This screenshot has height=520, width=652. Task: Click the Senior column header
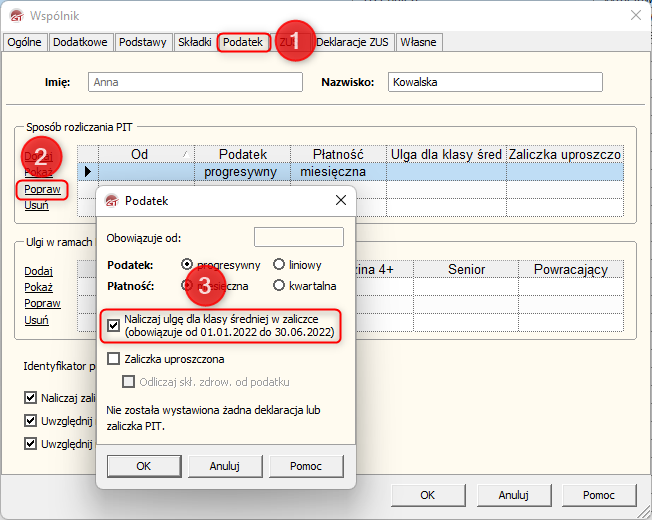466,269
